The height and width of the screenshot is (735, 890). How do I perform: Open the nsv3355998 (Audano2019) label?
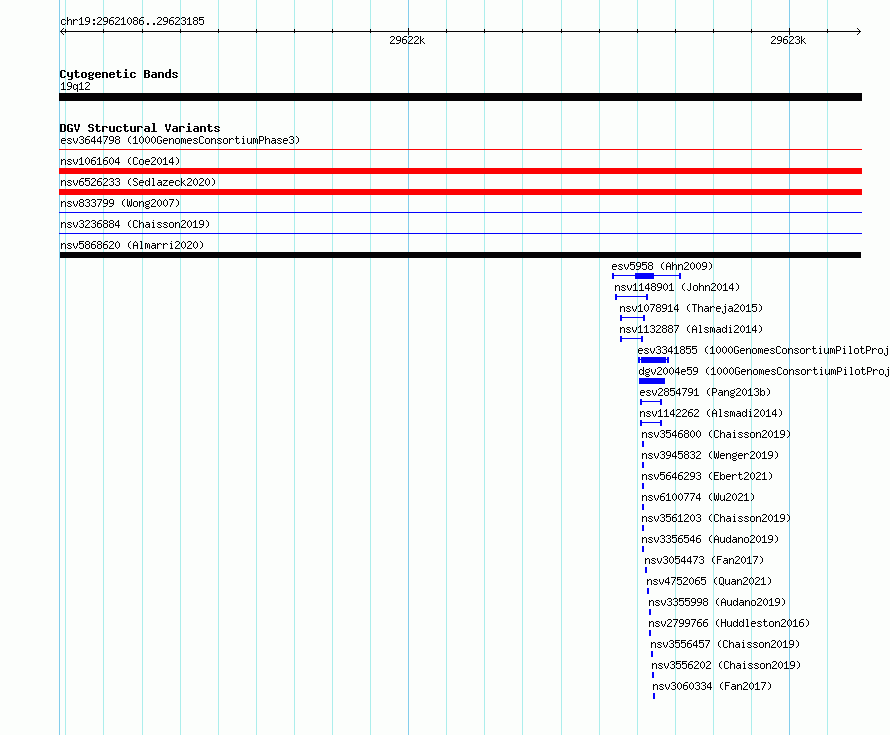pos(717,602)
